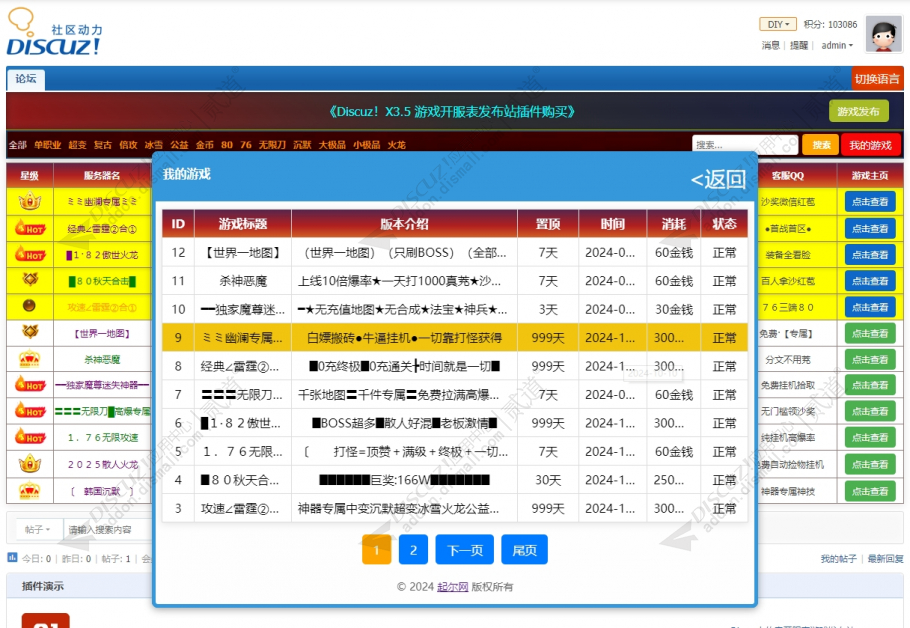Click game title 【世界一地图】 in ID 12 row
The image size is (910, 628).
point(243,252)
